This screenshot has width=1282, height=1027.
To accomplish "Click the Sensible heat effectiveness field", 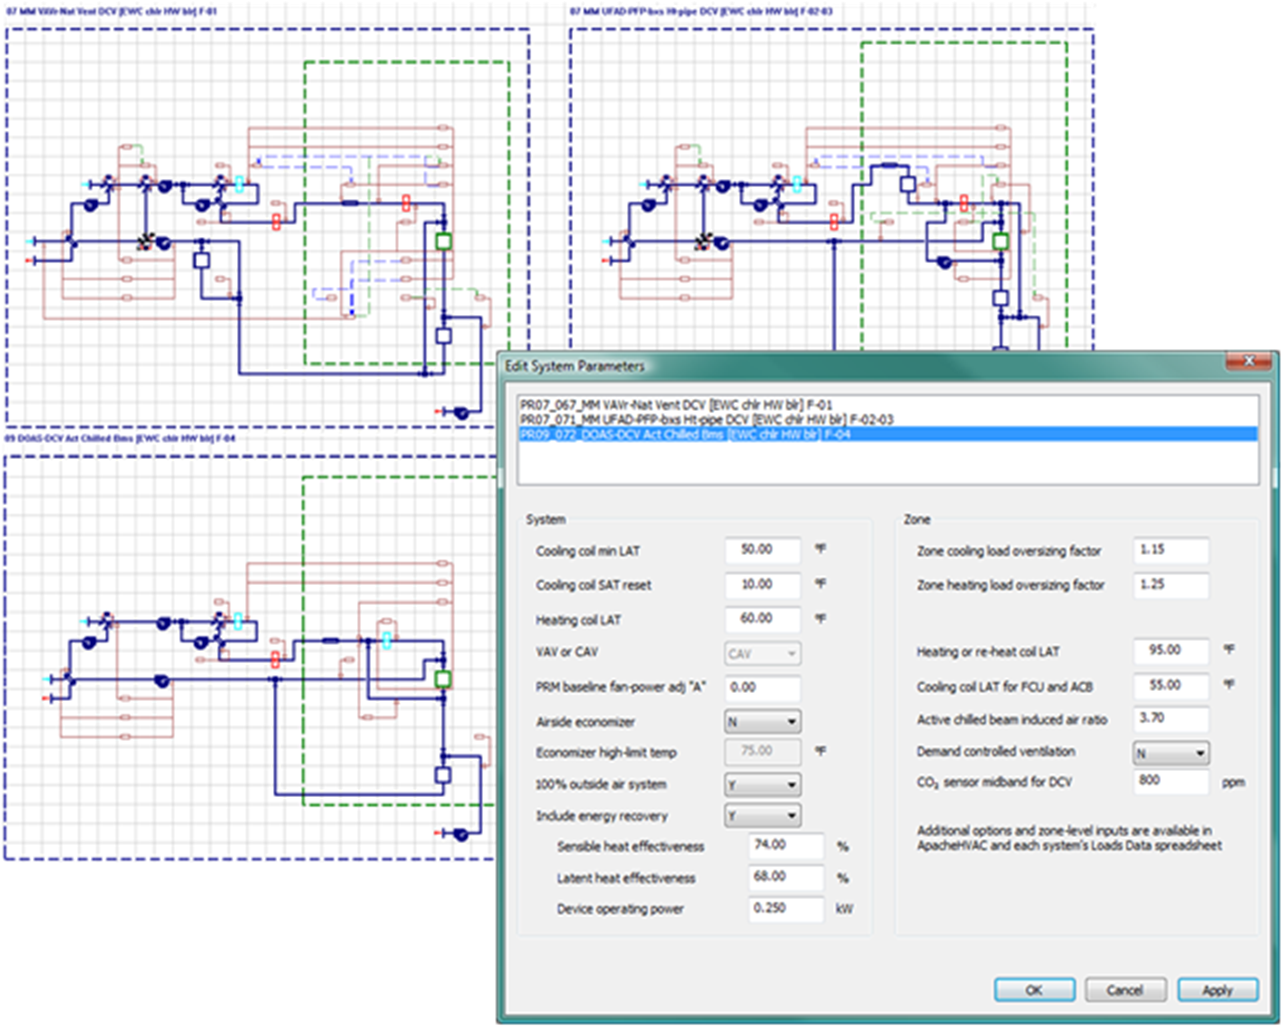I will (786, 846).
